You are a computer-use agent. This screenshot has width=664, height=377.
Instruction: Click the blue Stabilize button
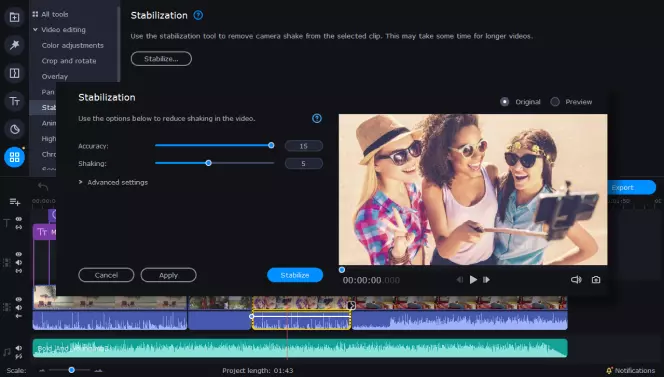pos(295,275)
